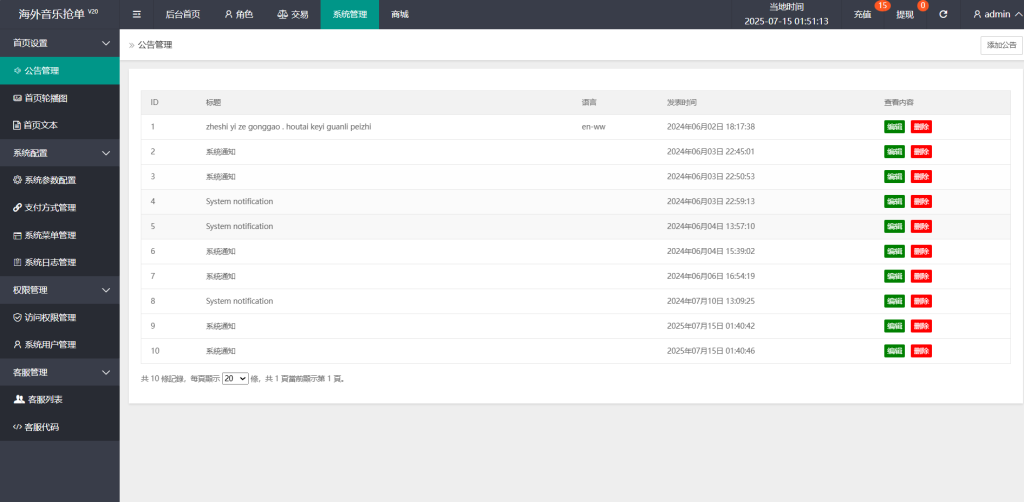The height and width of the screenshot is (502, 1024).
Task: Edit announcement with ID 2
Action: coord(895,151)
